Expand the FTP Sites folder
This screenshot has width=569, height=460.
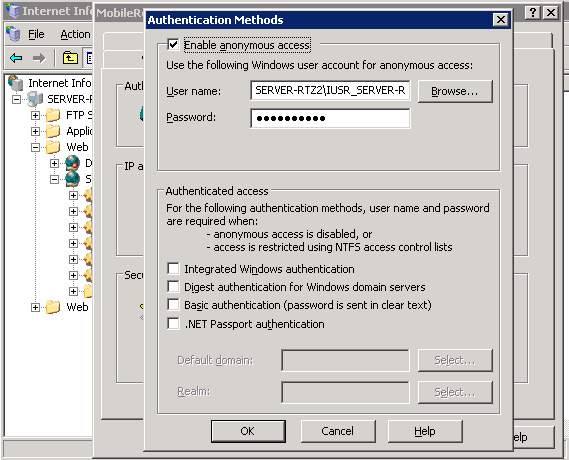point(35,115)
